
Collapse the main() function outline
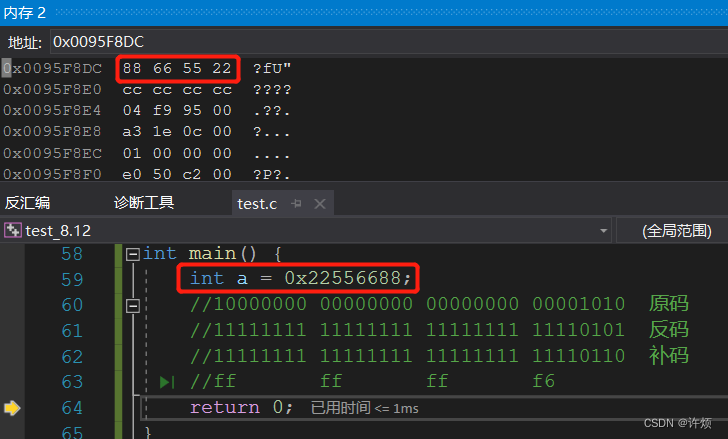pos(133,254)
